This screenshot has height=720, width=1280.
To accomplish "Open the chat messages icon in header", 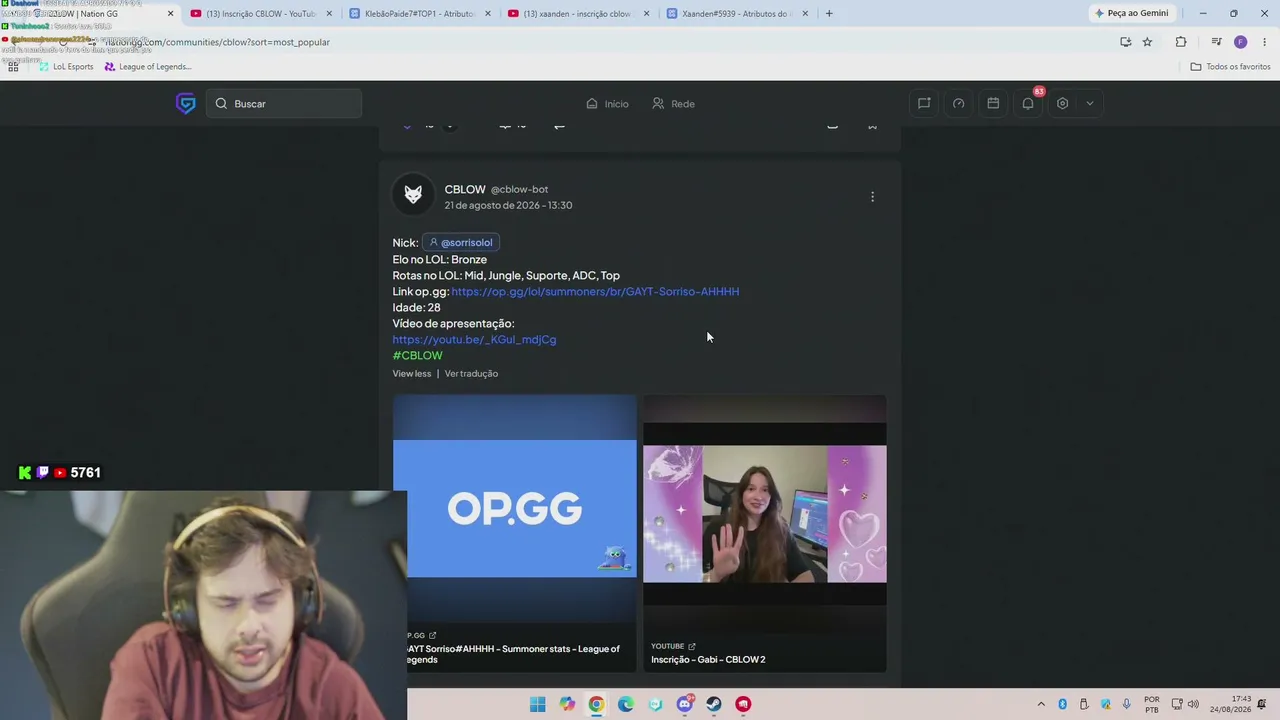I will 924,103.
